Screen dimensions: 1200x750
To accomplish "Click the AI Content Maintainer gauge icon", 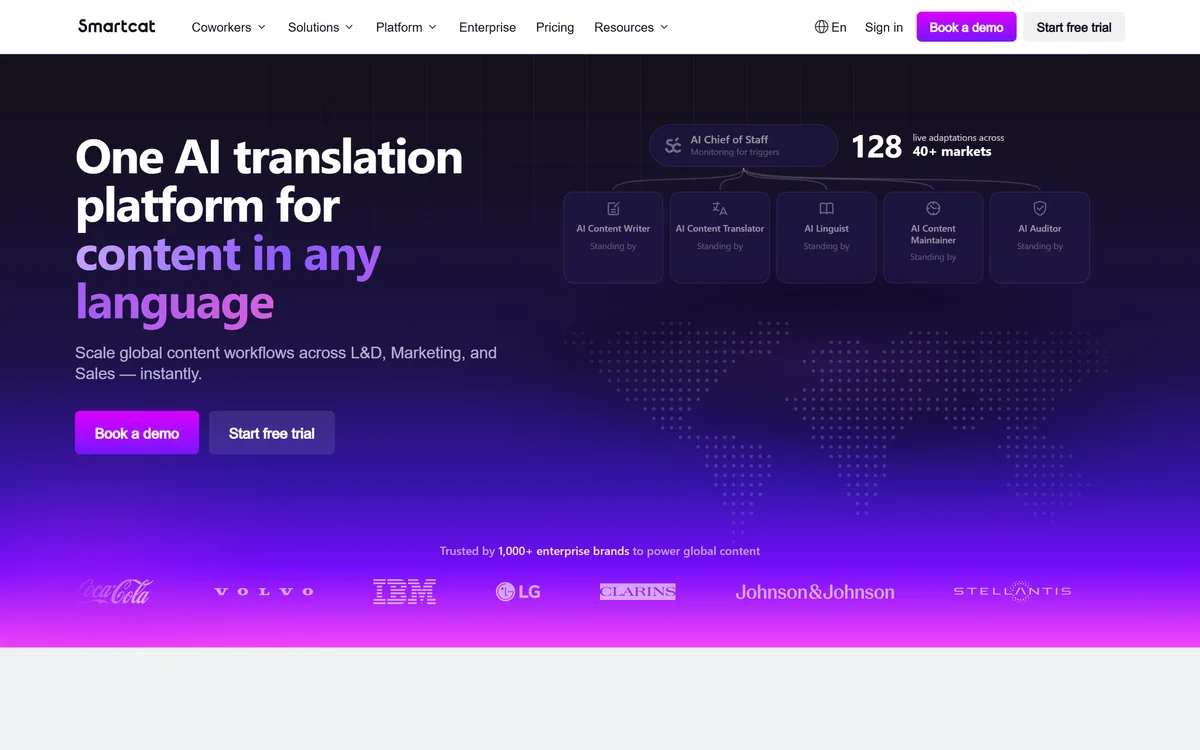I will click(933, 209).
